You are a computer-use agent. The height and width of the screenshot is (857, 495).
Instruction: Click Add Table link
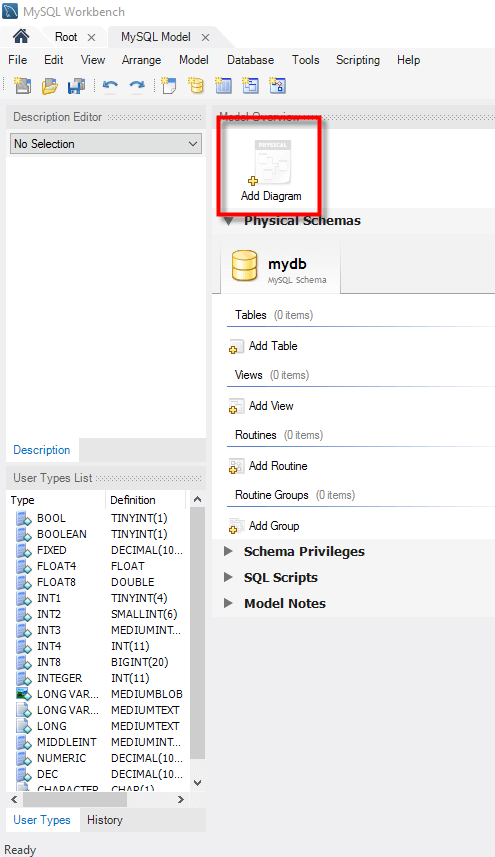pos(273,346)
